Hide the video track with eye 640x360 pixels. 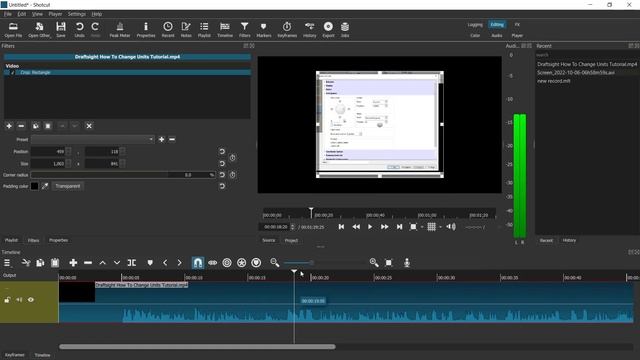31,300
